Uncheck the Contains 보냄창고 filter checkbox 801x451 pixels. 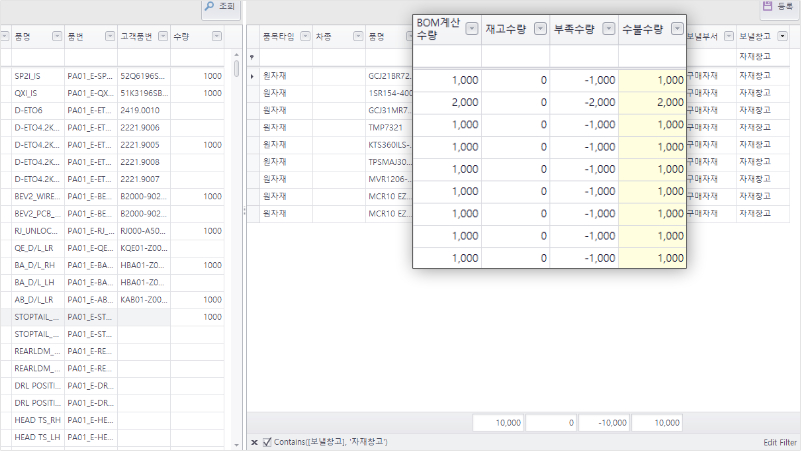tap(267, 442)
